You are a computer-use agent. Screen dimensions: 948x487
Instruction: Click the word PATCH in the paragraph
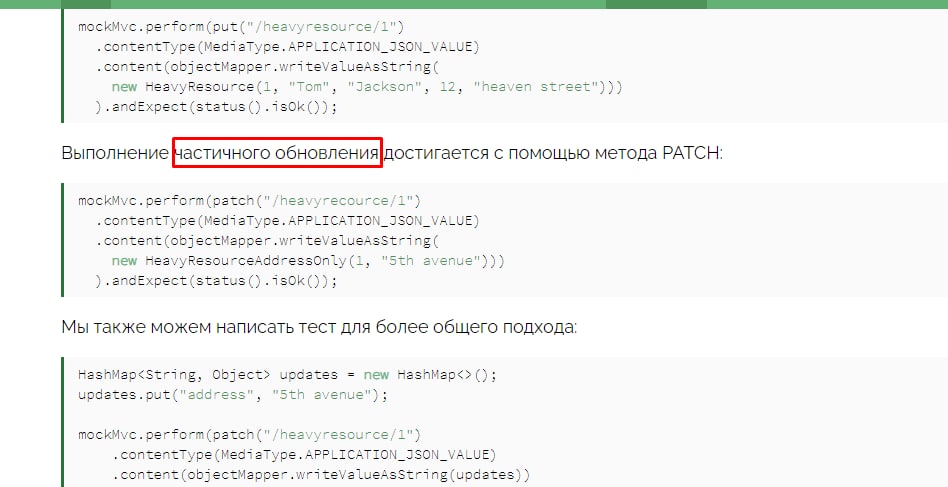690,153
